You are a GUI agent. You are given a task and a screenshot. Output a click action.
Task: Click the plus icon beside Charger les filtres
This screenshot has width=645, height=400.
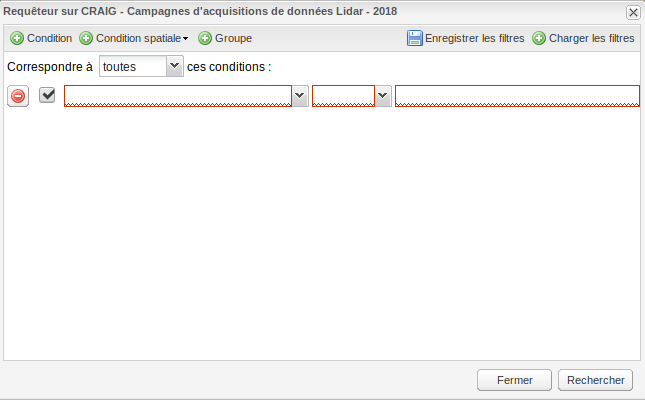coord(539,38)
